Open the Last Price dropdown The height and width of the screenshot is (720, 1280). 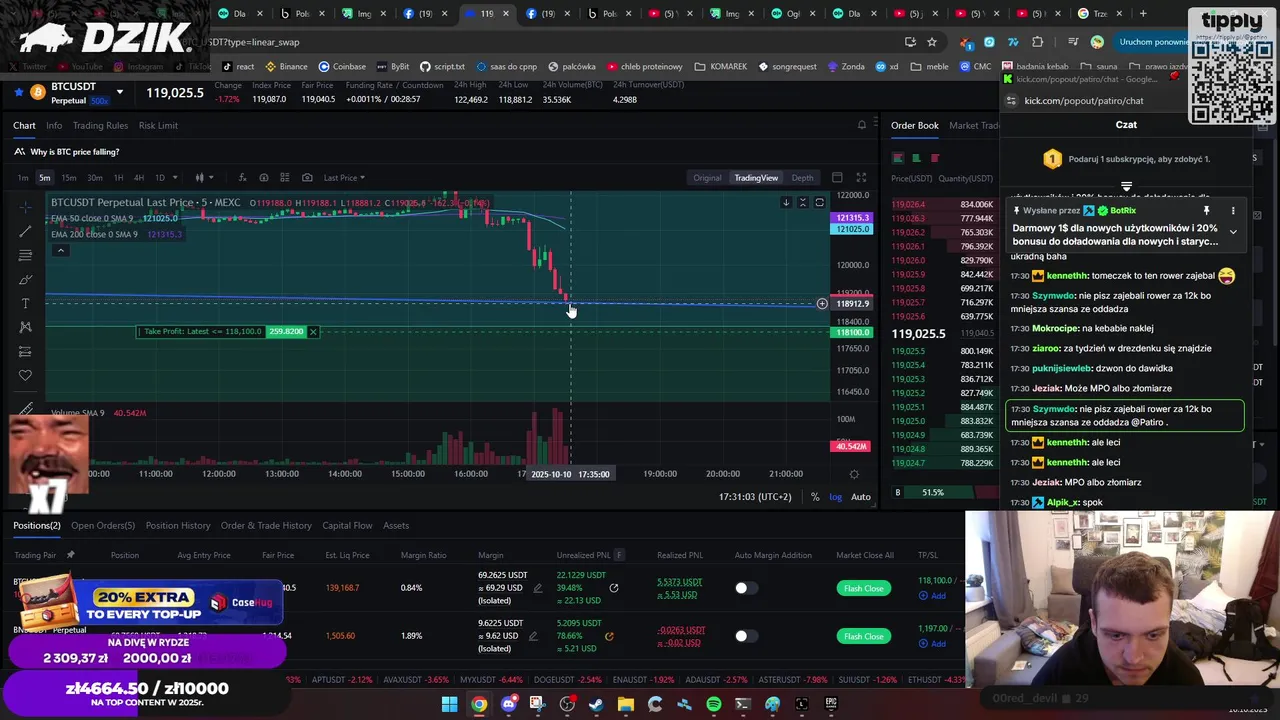tap(344, 178)
